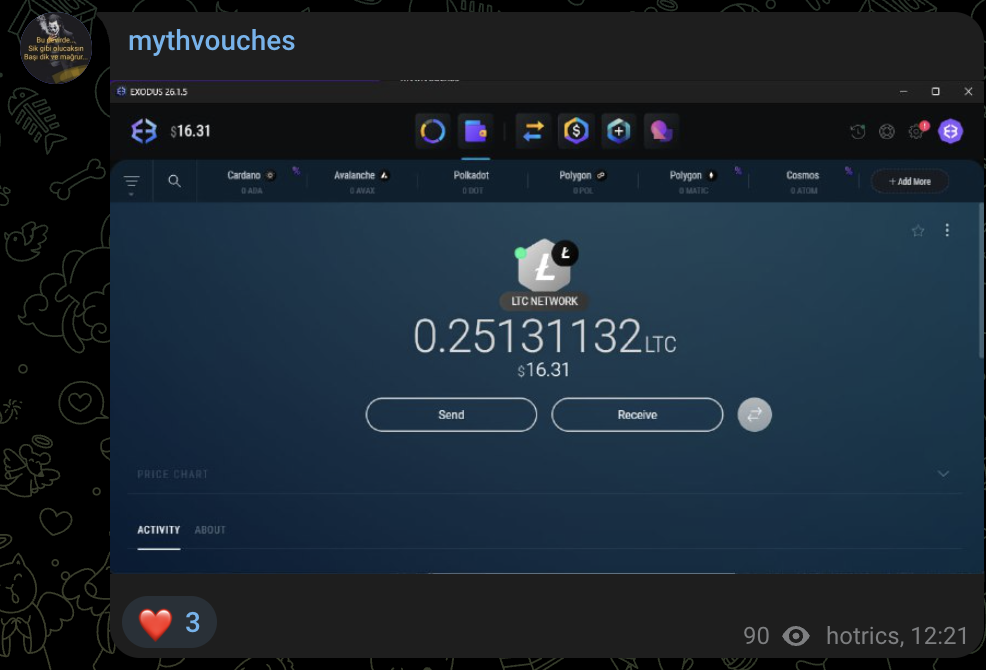This screenshot has width=986, height=670.
Task: Click the Send button
Action: point(451,415)
